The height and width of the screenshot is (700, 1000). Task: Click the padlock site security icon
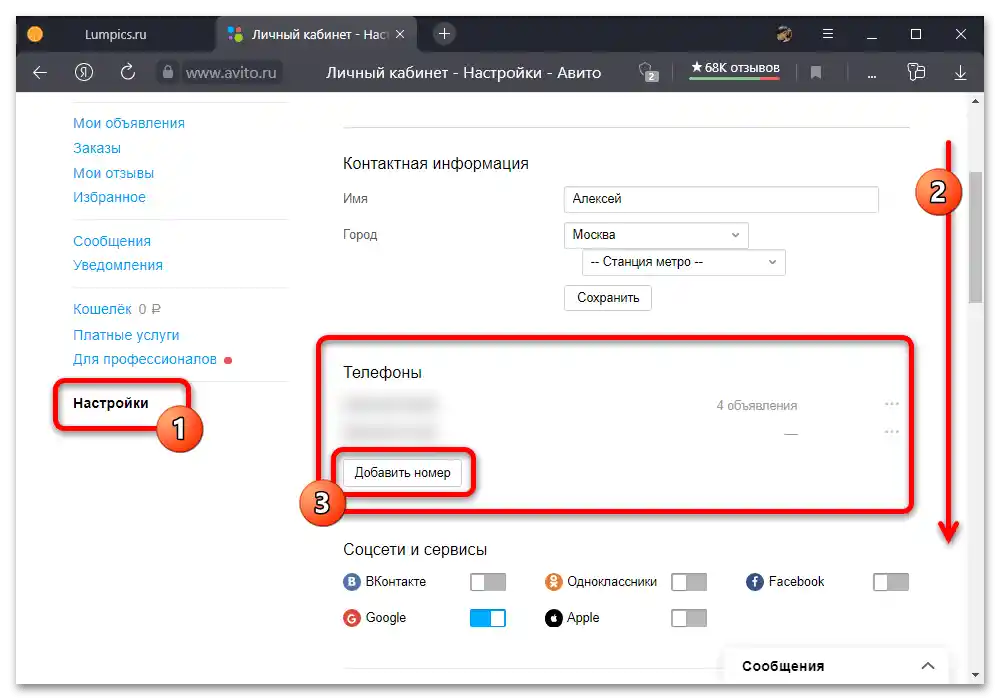[x=167, y=72]
